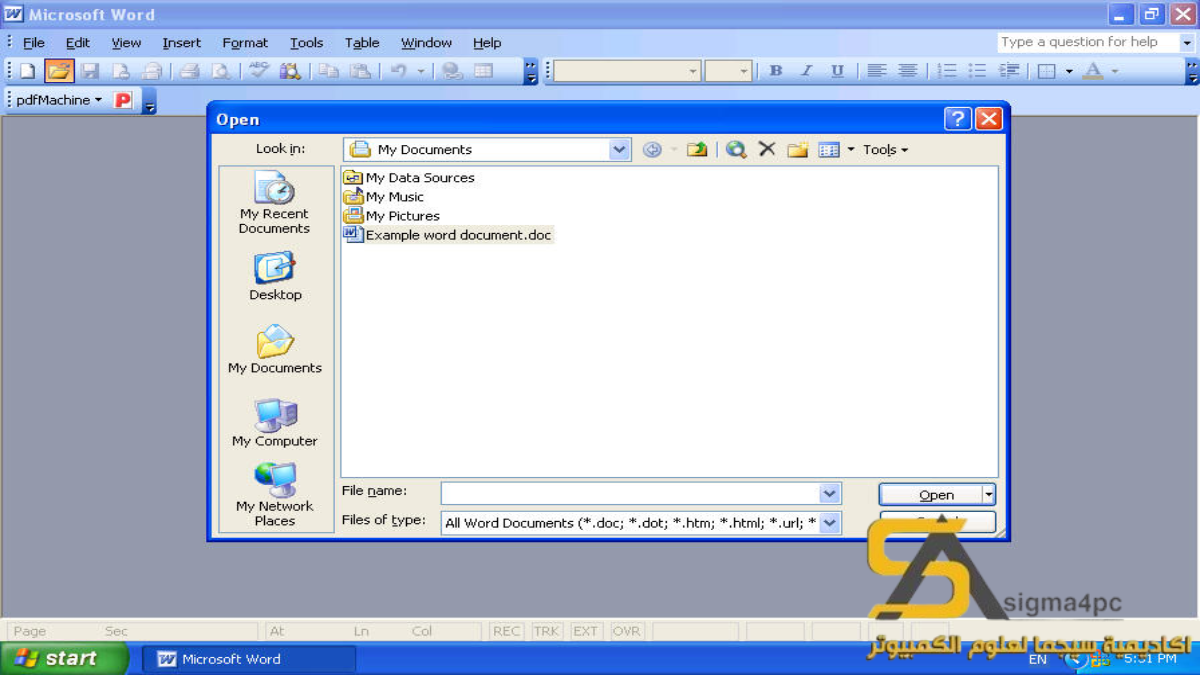This screenshot has width=1200, height=675.
Task: Open the pdfMachine toolbar dropdown
Action: (59, 100)
